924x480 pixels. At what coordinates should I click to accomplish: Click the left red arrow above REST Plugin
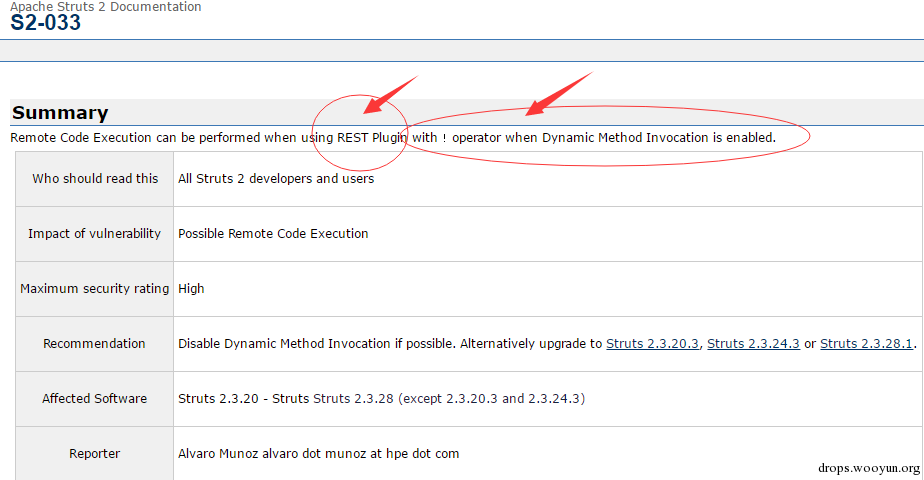(x=389, y=92)
